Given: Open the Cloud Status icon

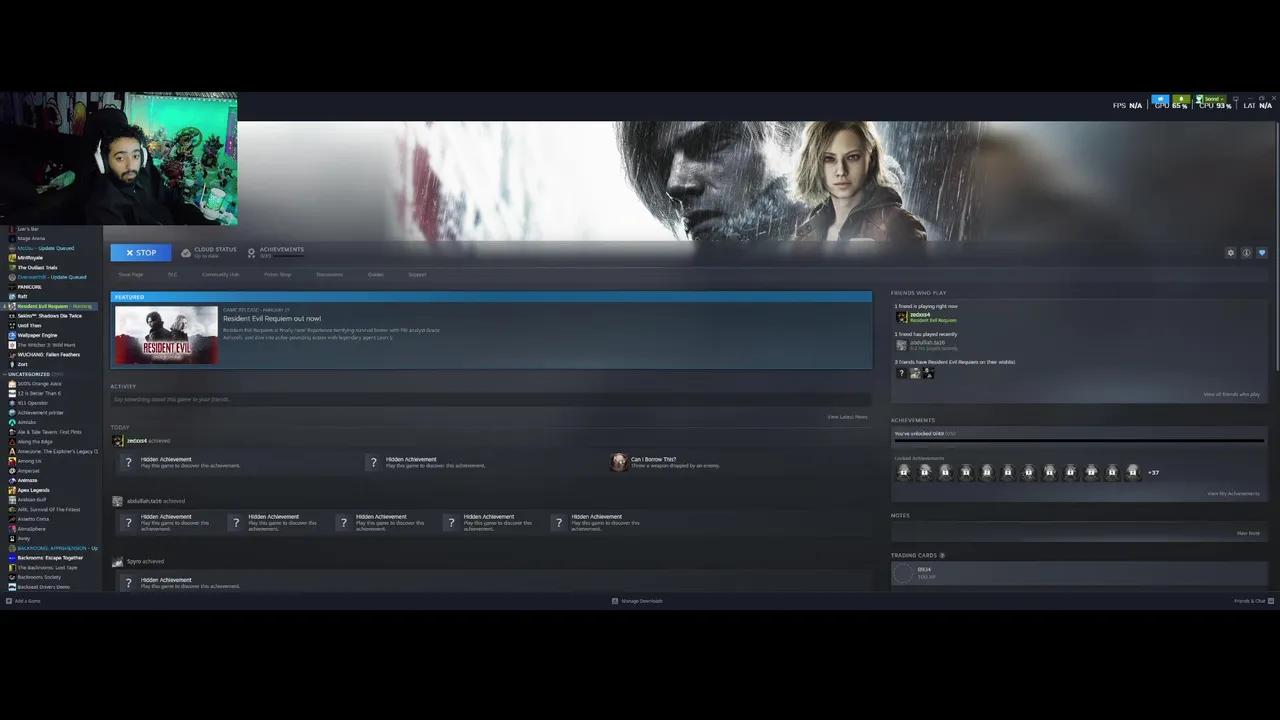Looking at the screenshot, I should pyautogui.click(x=186, y=253).
